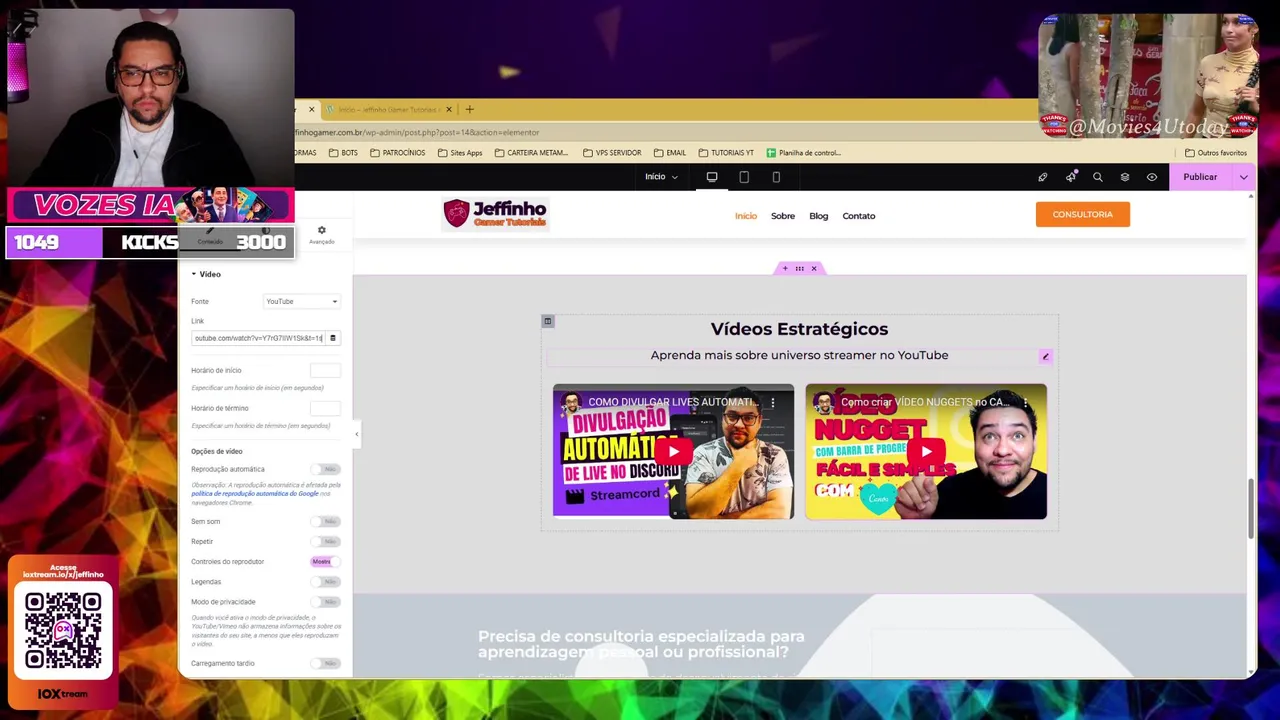Toggle Legendas switch
The height and width of the screenshot is (720, 1280).
(325, 581)
